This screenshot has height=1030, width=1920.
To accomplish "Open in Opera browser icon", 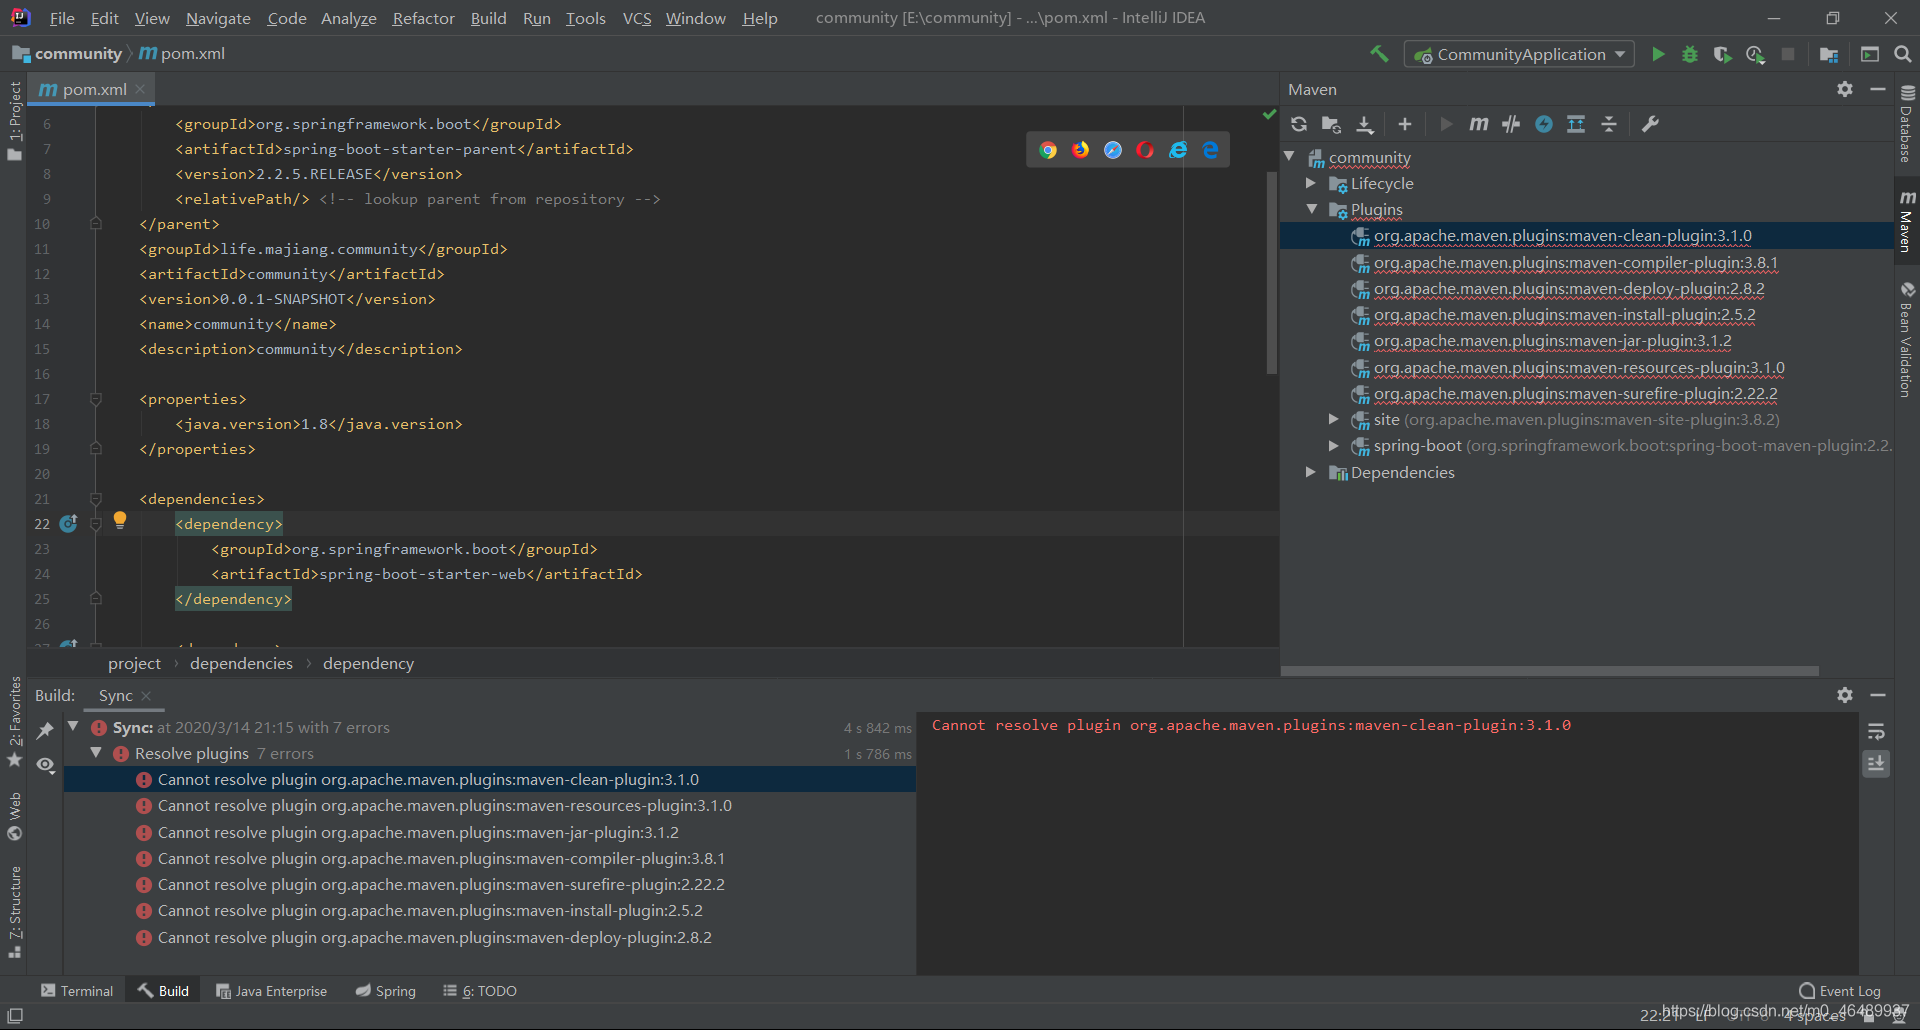I will (x=1146, y=150).
